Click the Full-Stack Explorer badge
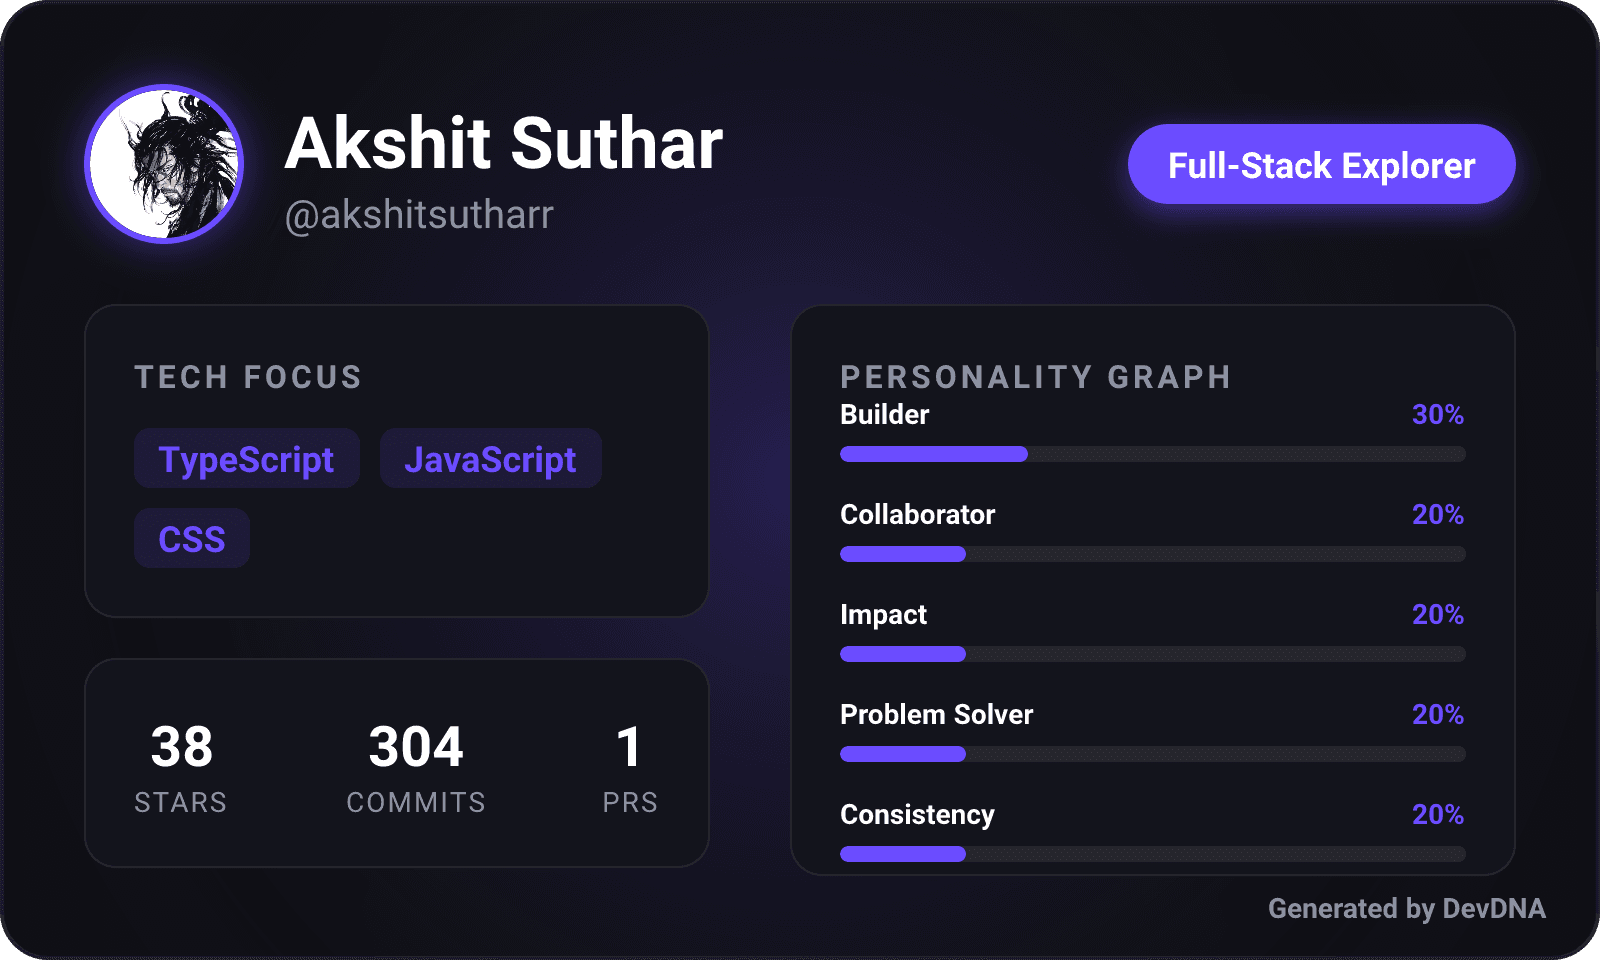The image size is (1600, 960). [x=1321, y=165]
